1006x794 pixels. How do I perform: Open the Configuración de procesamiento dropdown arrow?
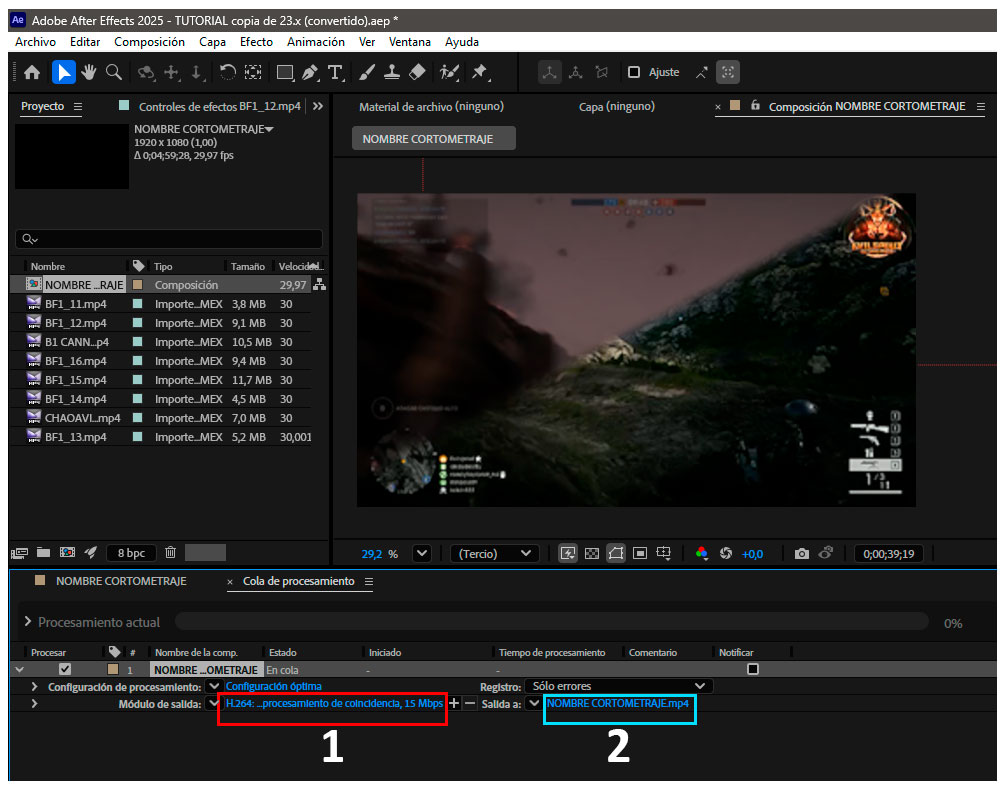214,686
